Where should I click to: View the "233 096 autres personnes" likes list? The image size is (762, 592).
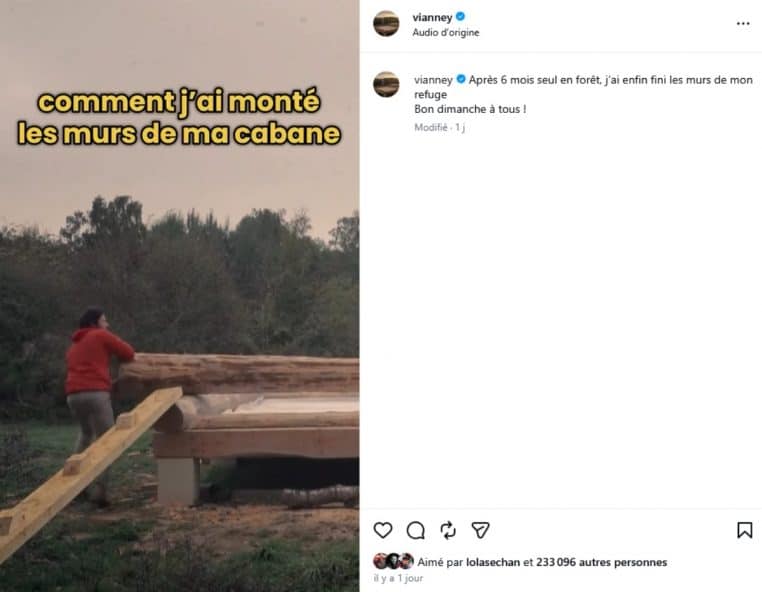602,562
